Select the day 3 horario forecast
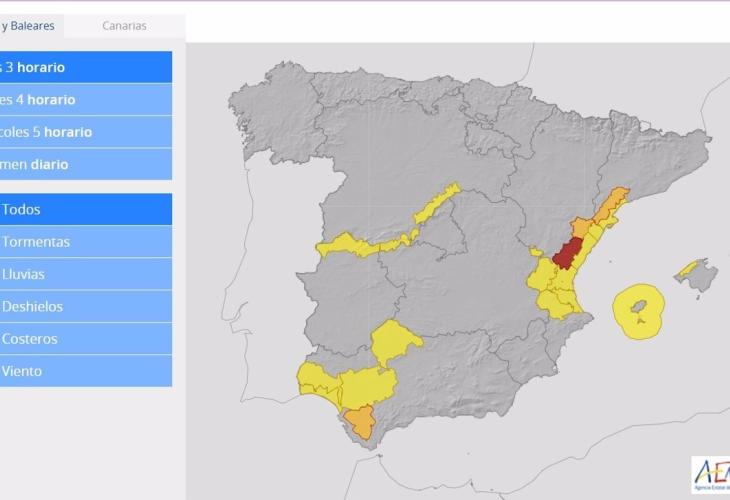This screenshot has width=730, height=500. pyautogui.click(x=85, y=68)
